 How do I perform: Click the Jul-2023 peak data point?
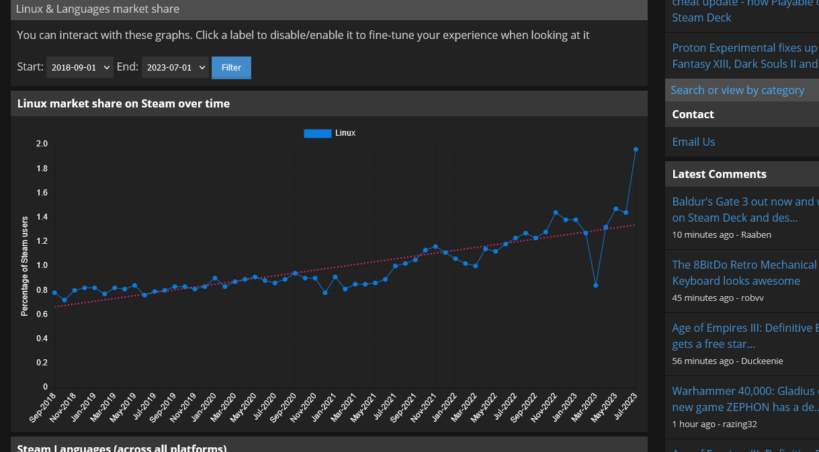(x=635, y=150)
